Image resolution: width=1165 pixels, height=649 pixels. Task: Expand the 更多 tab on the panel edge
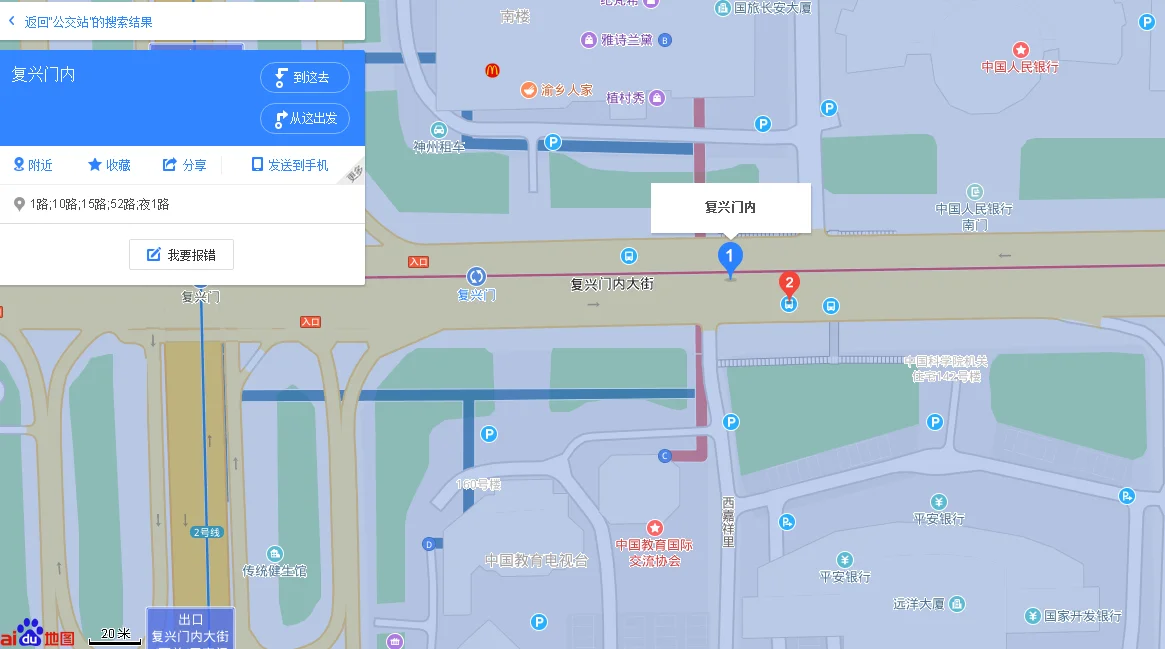coord(356,172)
